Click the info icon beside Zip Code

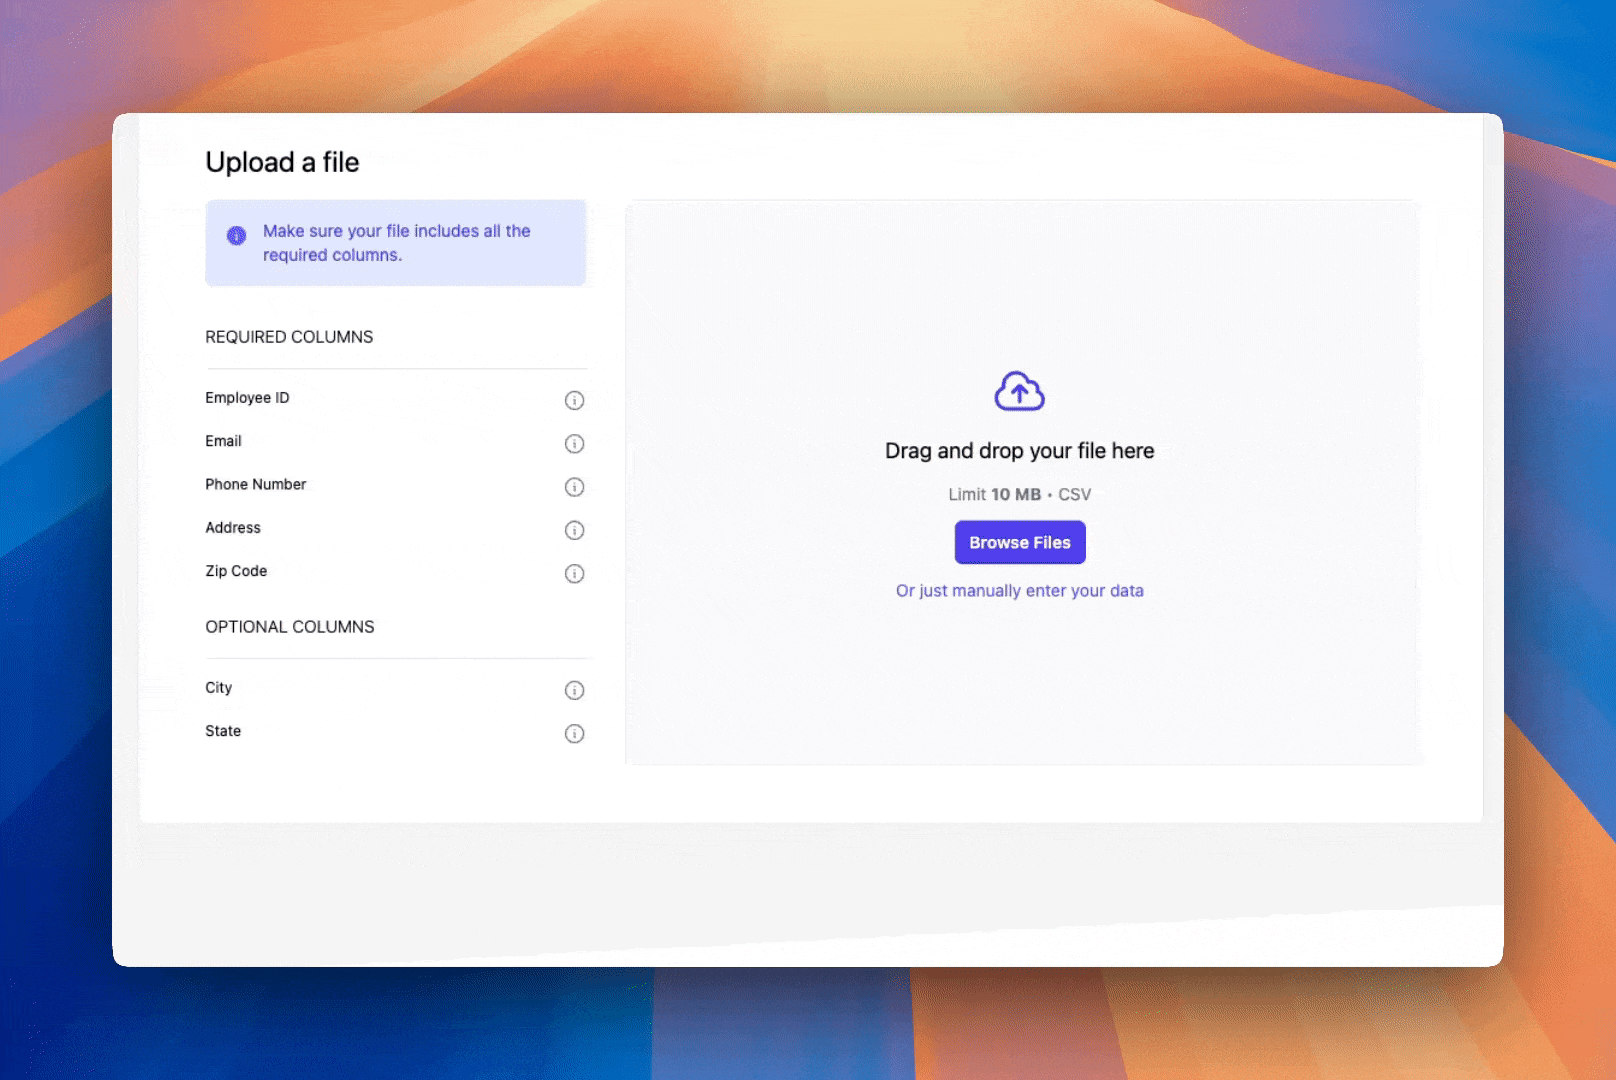tap(574, 574)
